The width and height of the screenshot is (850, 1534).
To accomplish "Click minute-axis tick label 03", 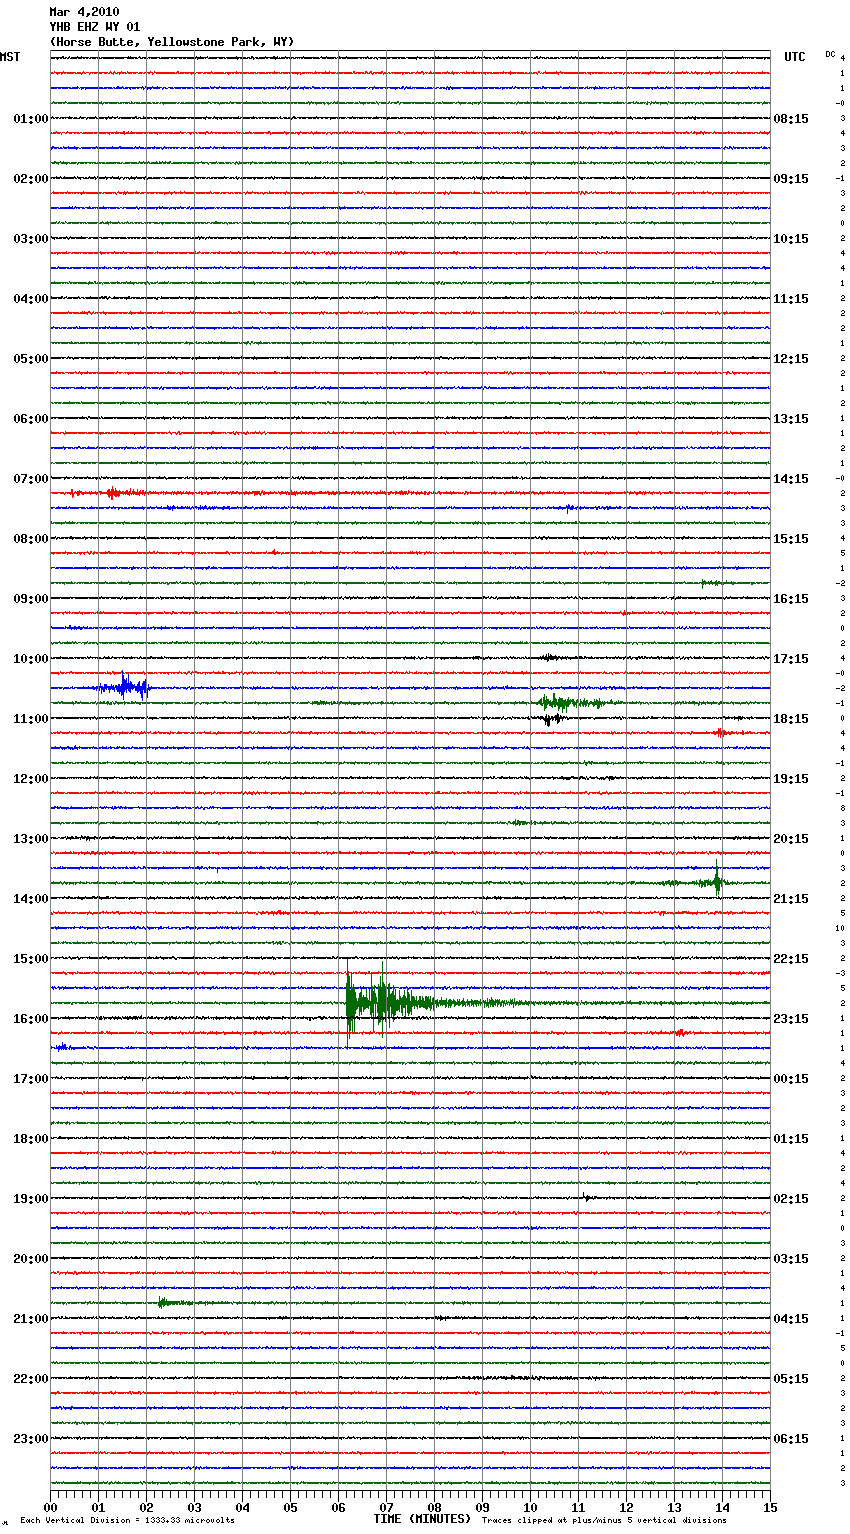I will (x=195, y=1507).
